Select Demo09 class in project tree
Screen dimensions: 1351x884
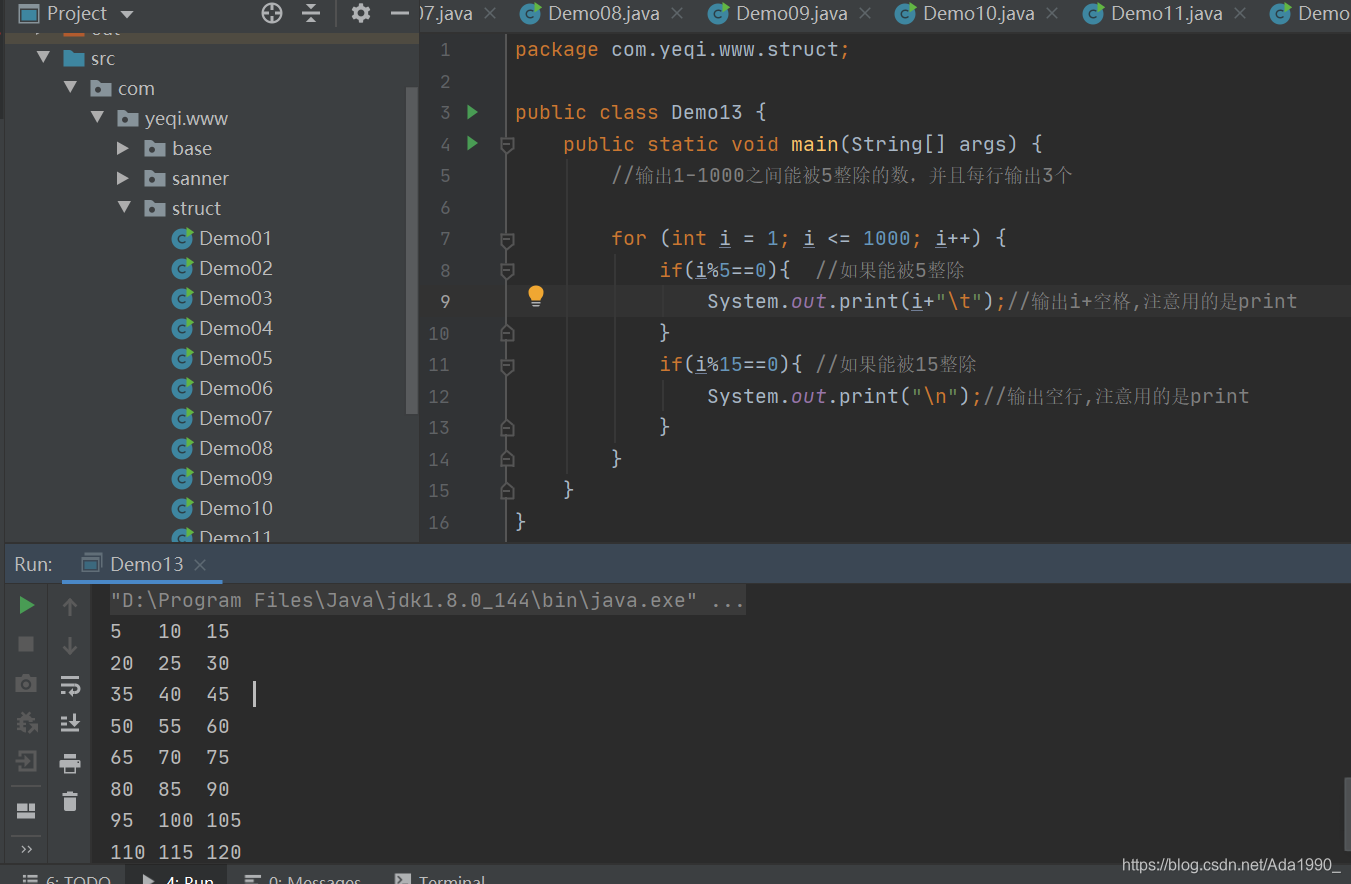tap(222, 478)
